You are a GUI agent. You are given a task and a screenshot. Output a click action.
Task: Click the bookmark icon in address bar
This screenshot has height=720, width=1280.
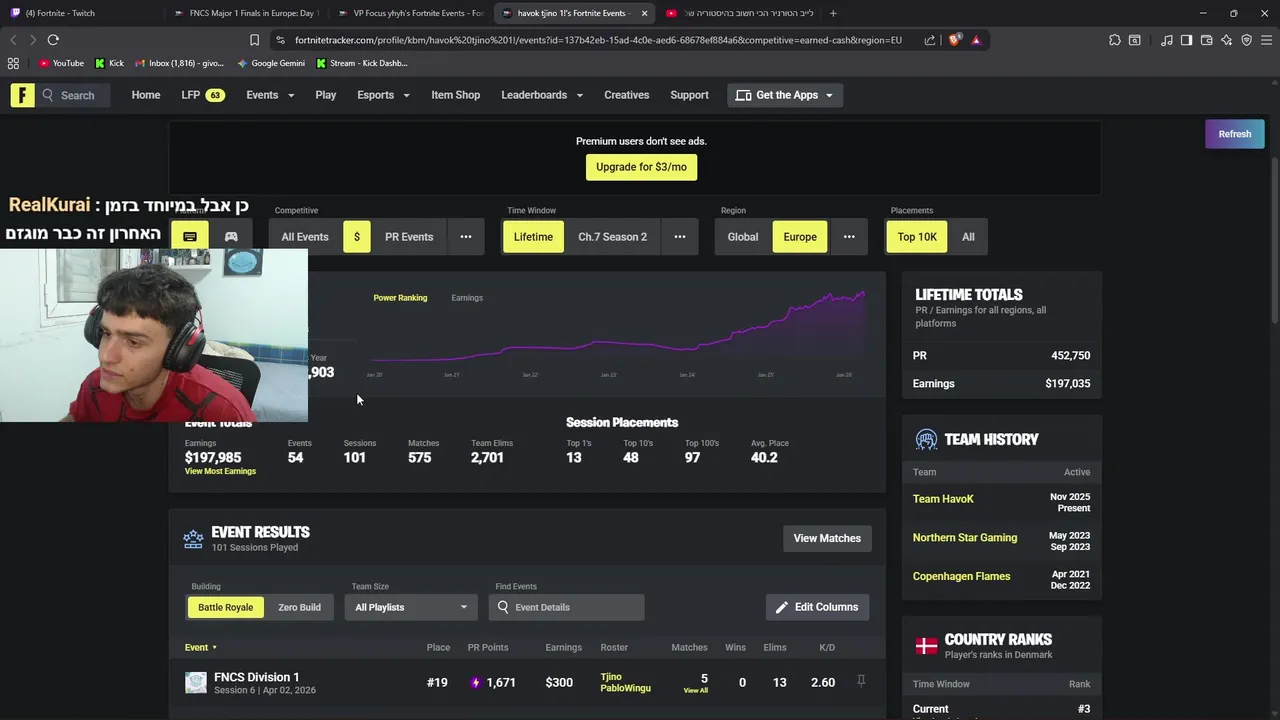coord(254,40)
